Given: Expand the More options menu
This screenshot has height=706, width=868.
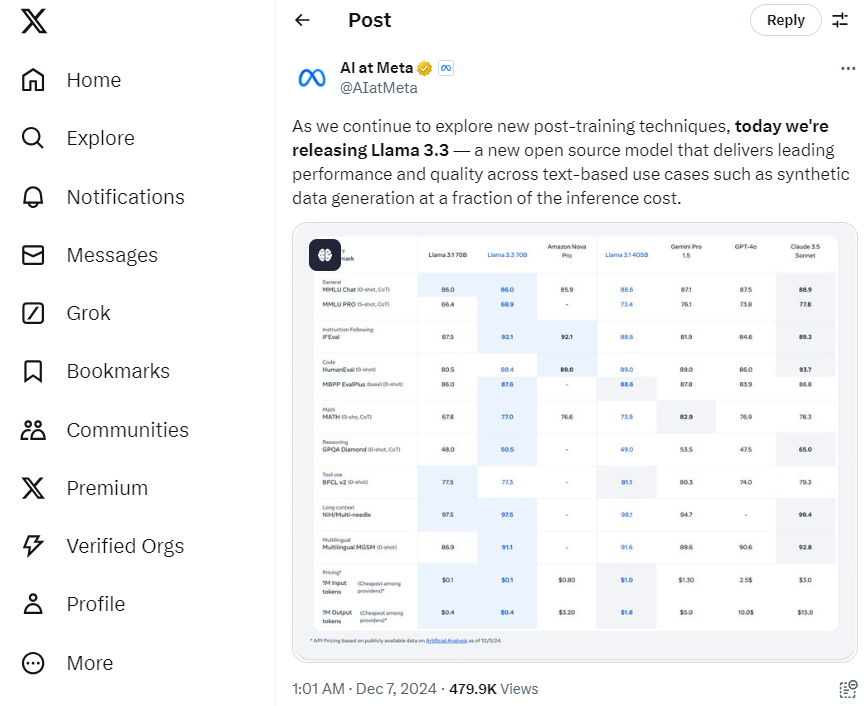Looking at the screenshot, I should click(67, 663).
